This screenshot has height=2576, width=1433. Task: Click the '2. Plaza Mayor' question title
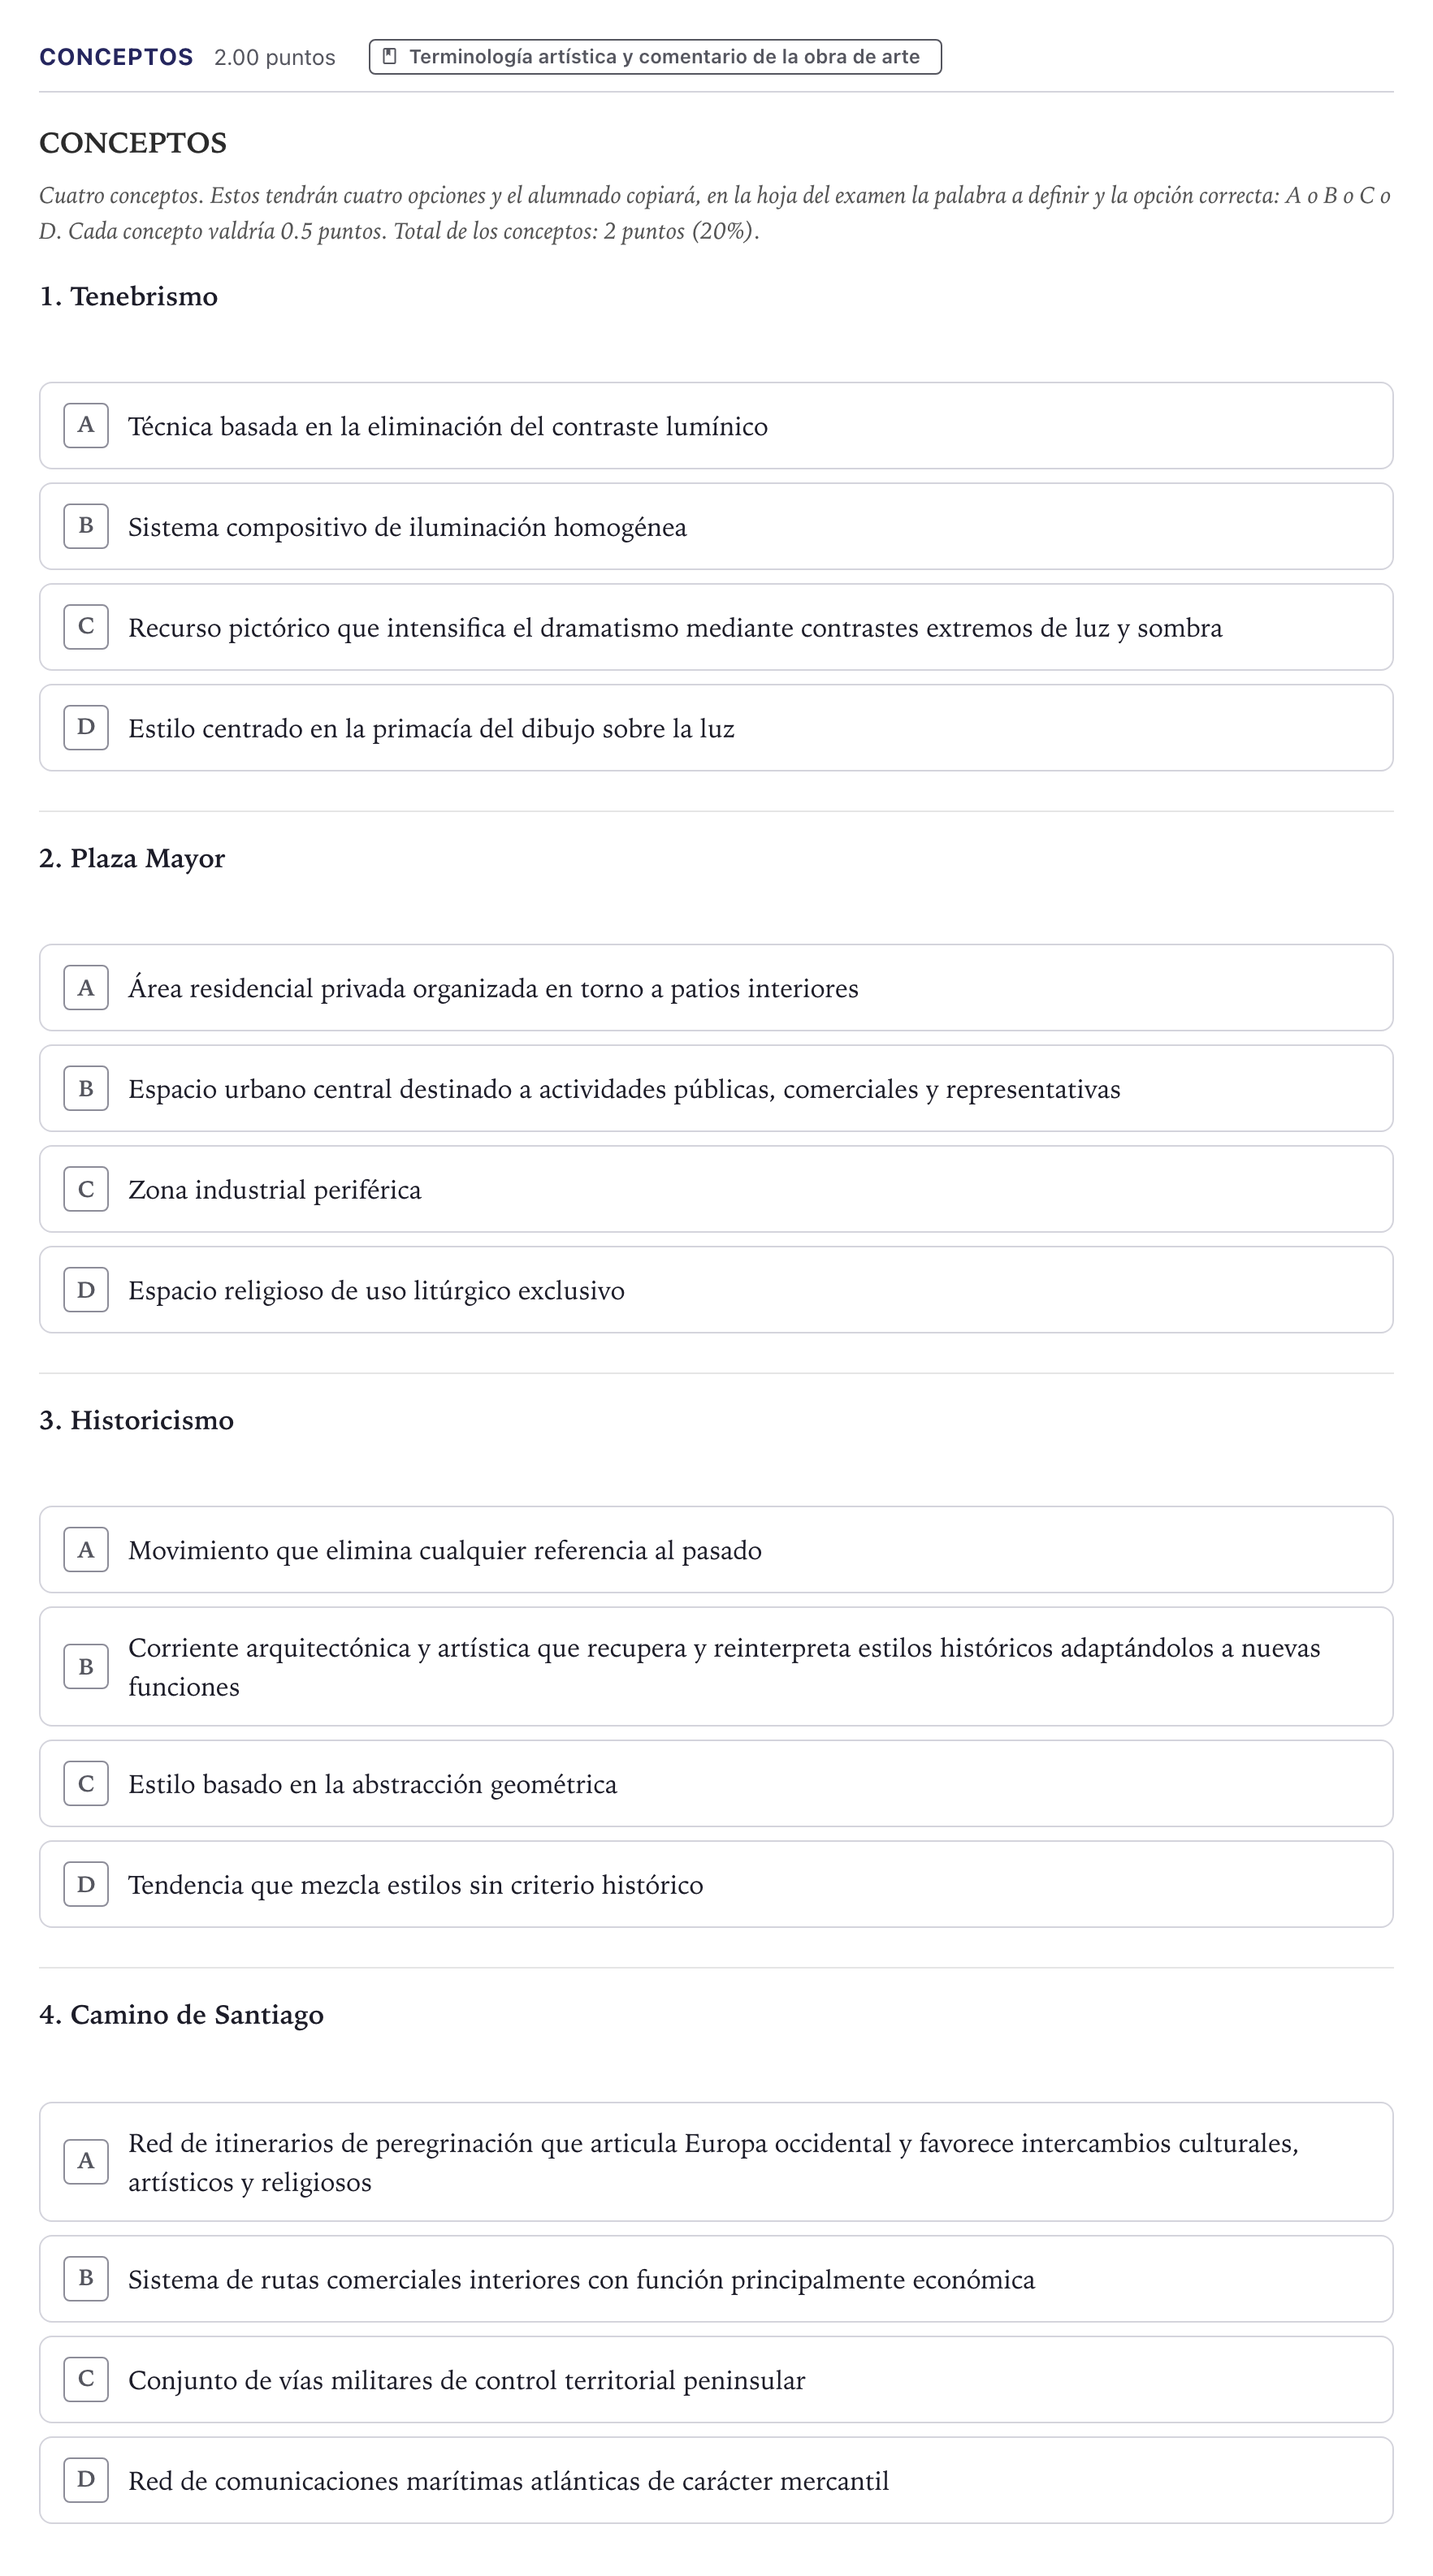pyautogui.click(x=132, y=858)
